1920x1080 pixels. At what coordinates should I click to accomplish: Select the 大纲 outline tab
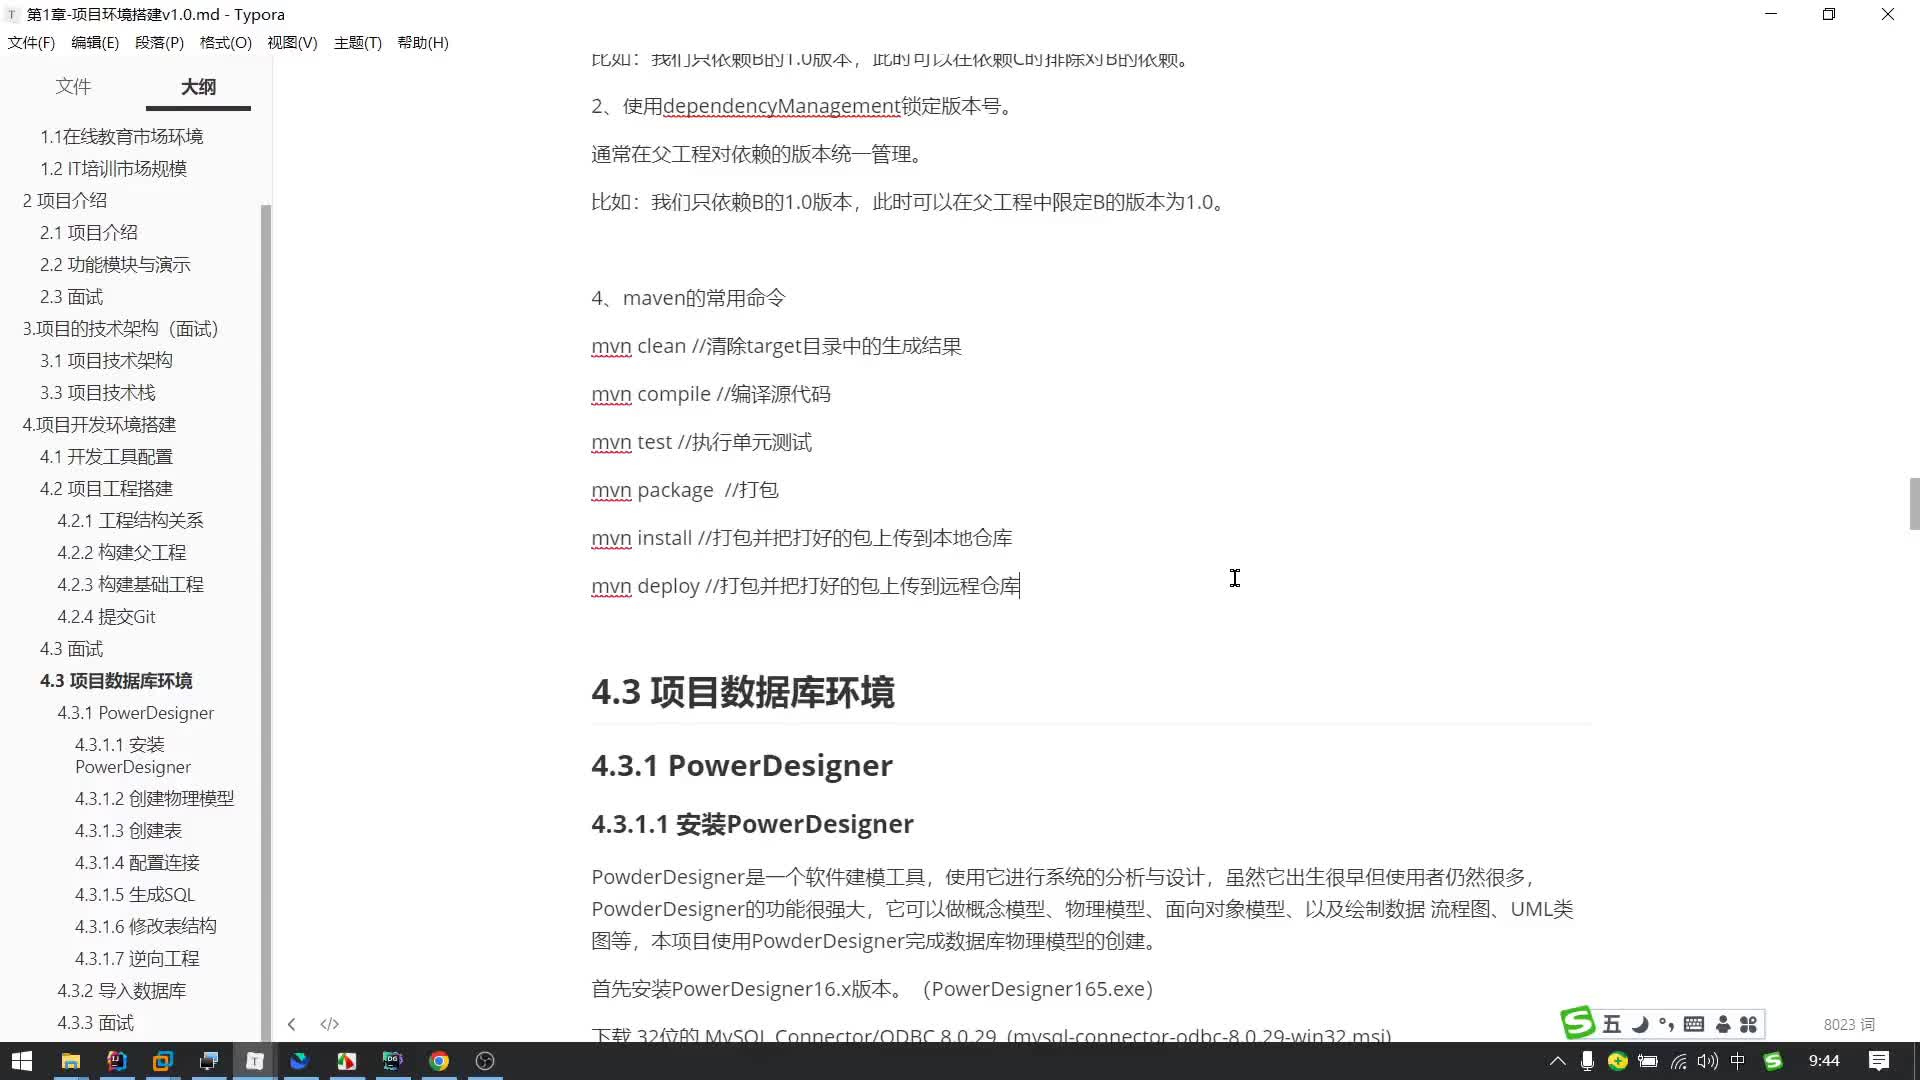coord(198,87)
